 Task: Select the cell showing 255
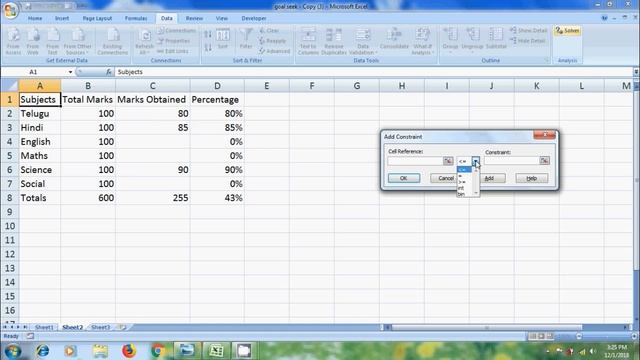(153, 198)
